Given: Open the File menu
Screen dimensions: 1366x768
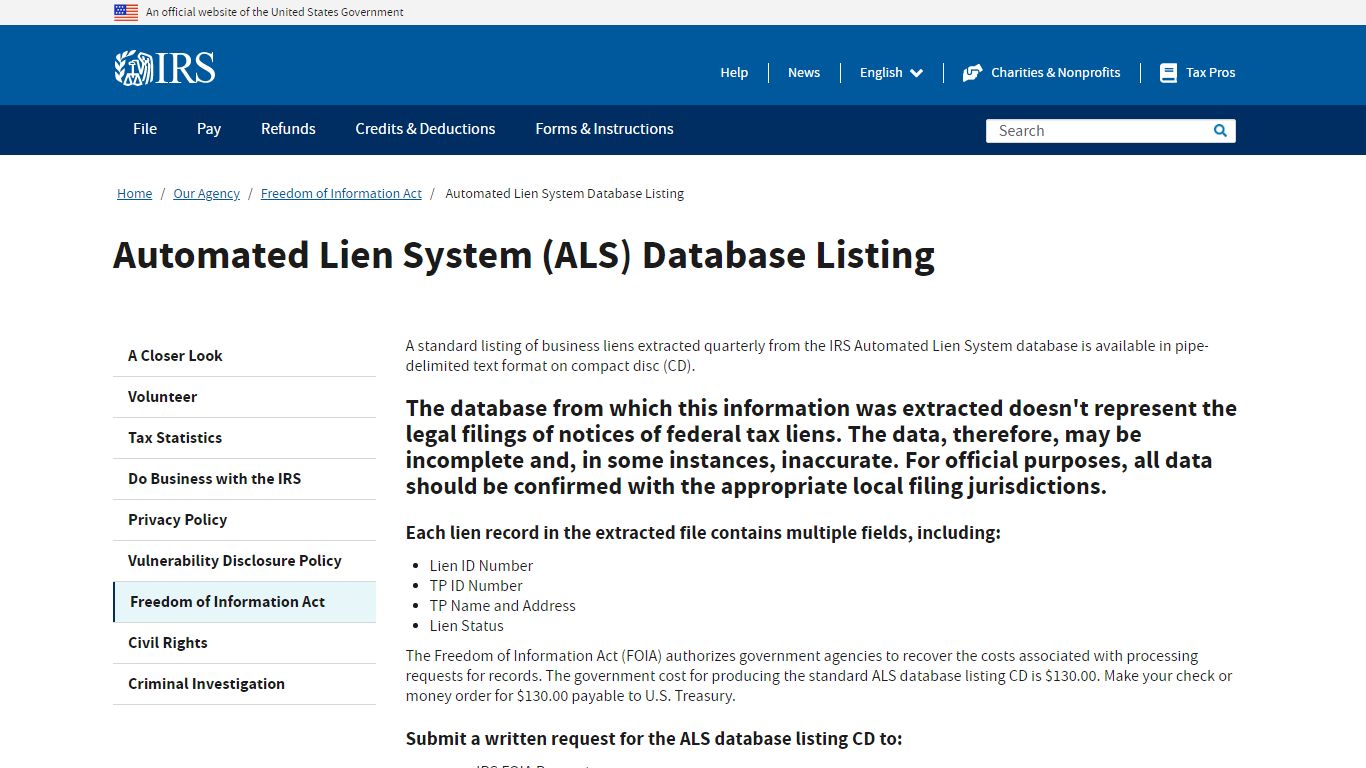Looking at the screenshot, I should click(x=145, y=129).
